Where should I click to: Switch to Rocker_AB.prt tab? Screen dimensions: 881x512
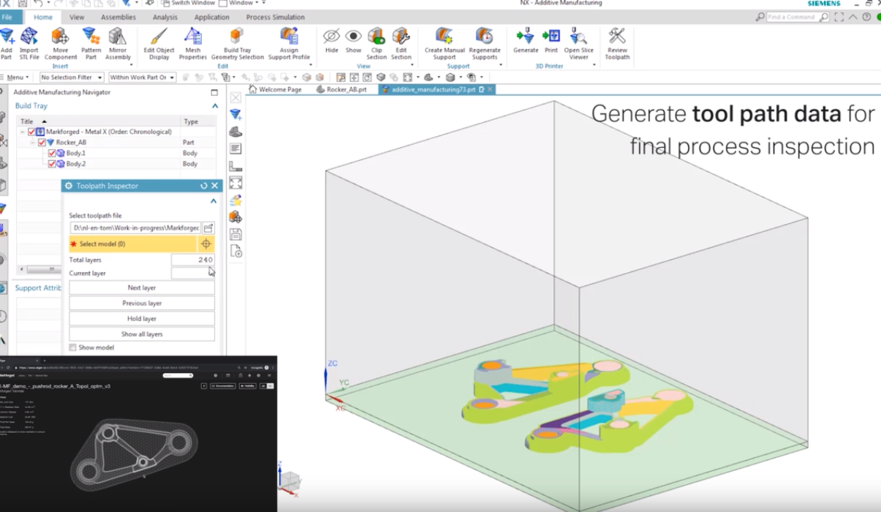tap(342, 89)
